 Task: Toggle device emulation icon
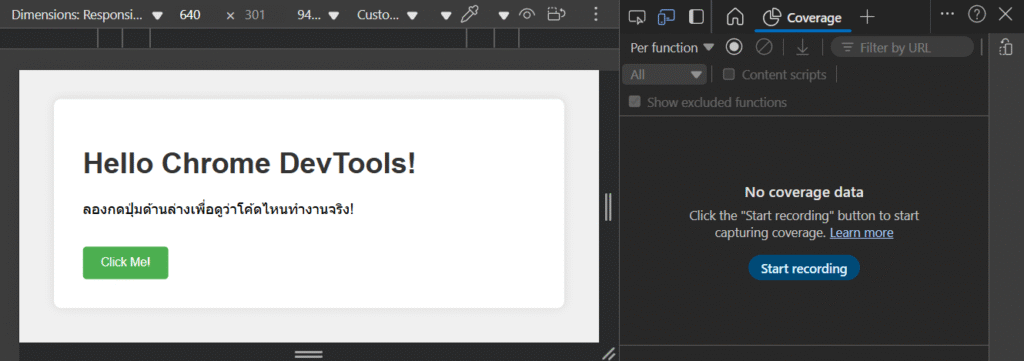coord(666,17)
